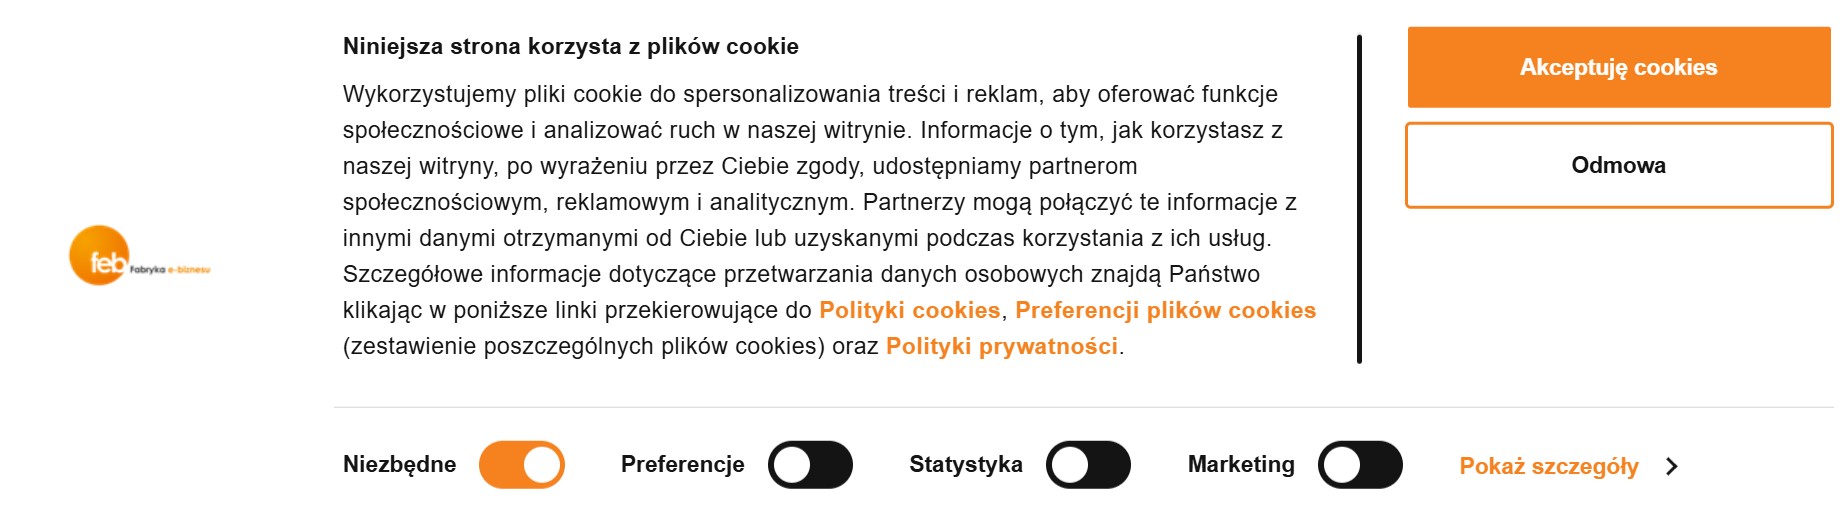This screenshot has height=514, width=1840.
Task: Open the Preferencji plików cookies link
Action: [1165, 310]
